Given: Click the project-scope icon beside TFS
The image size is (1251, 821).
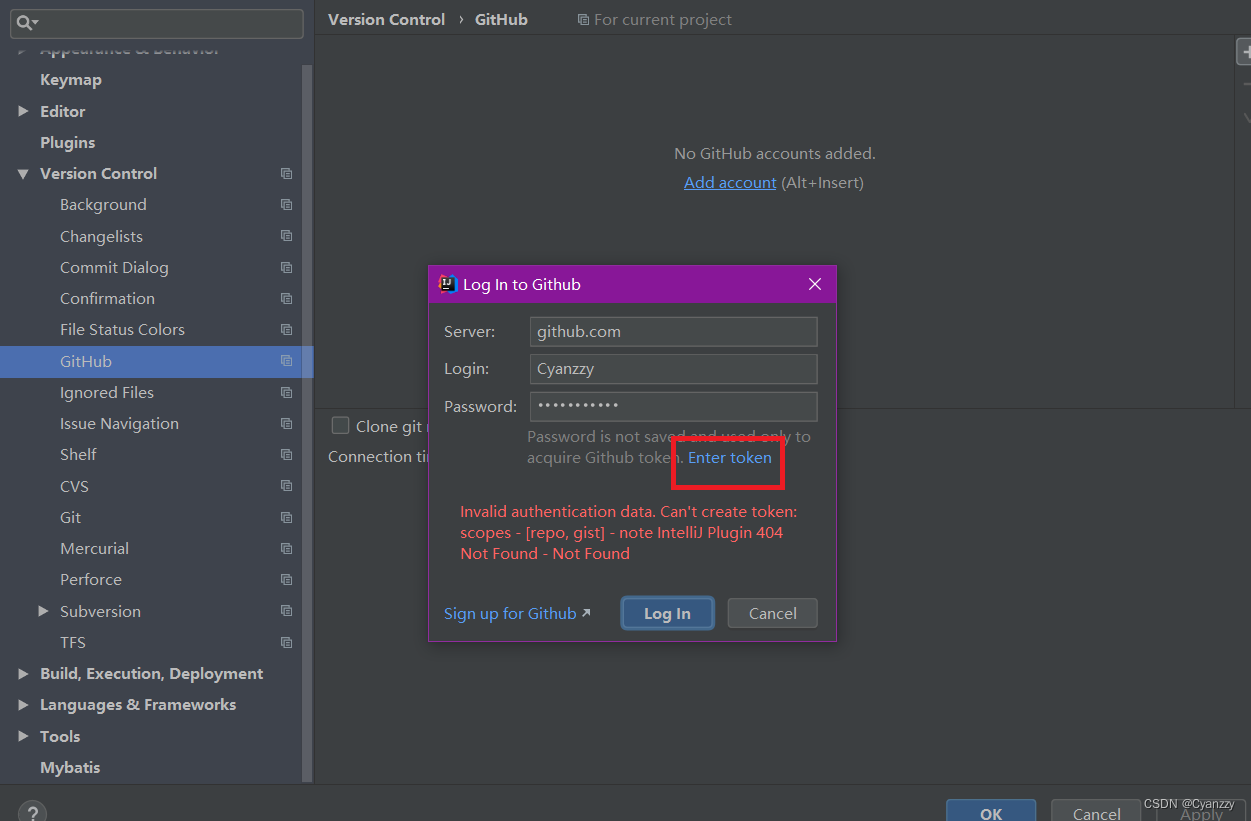Looking at the screenshot, I should [286, 642].
